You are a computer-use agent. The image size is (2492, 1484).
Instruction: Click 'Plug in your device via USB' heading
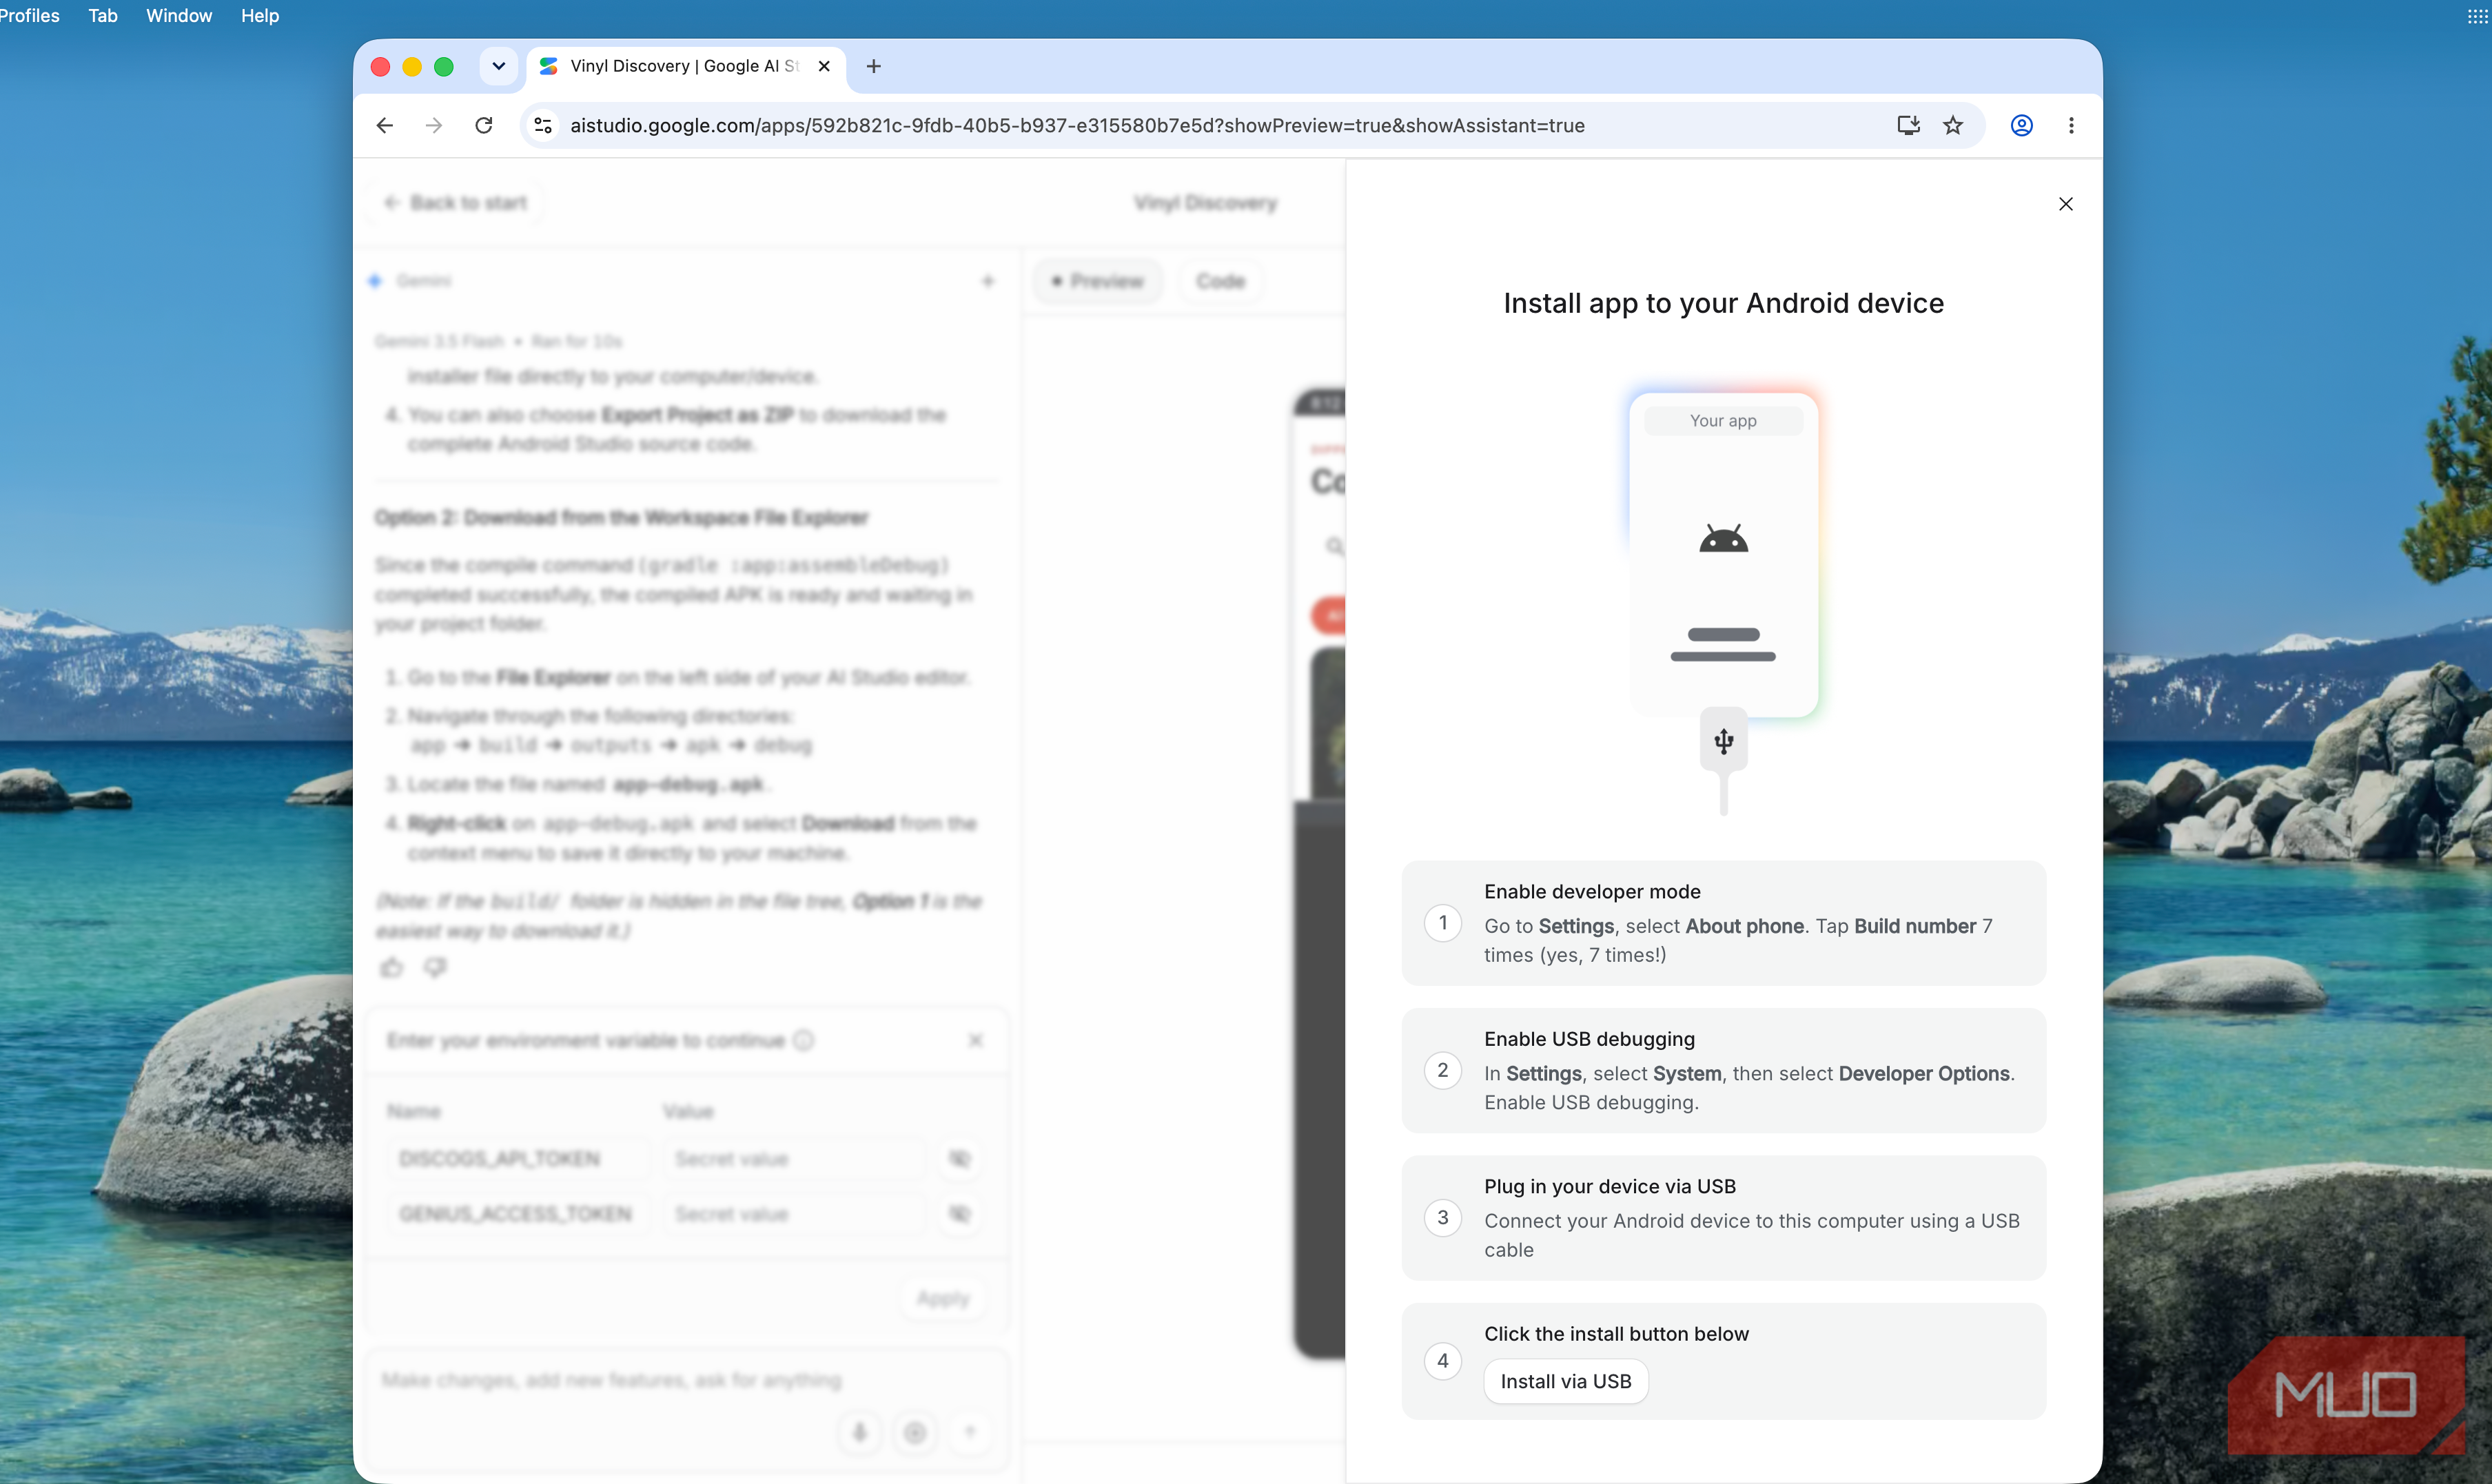coord(1610,1186)
